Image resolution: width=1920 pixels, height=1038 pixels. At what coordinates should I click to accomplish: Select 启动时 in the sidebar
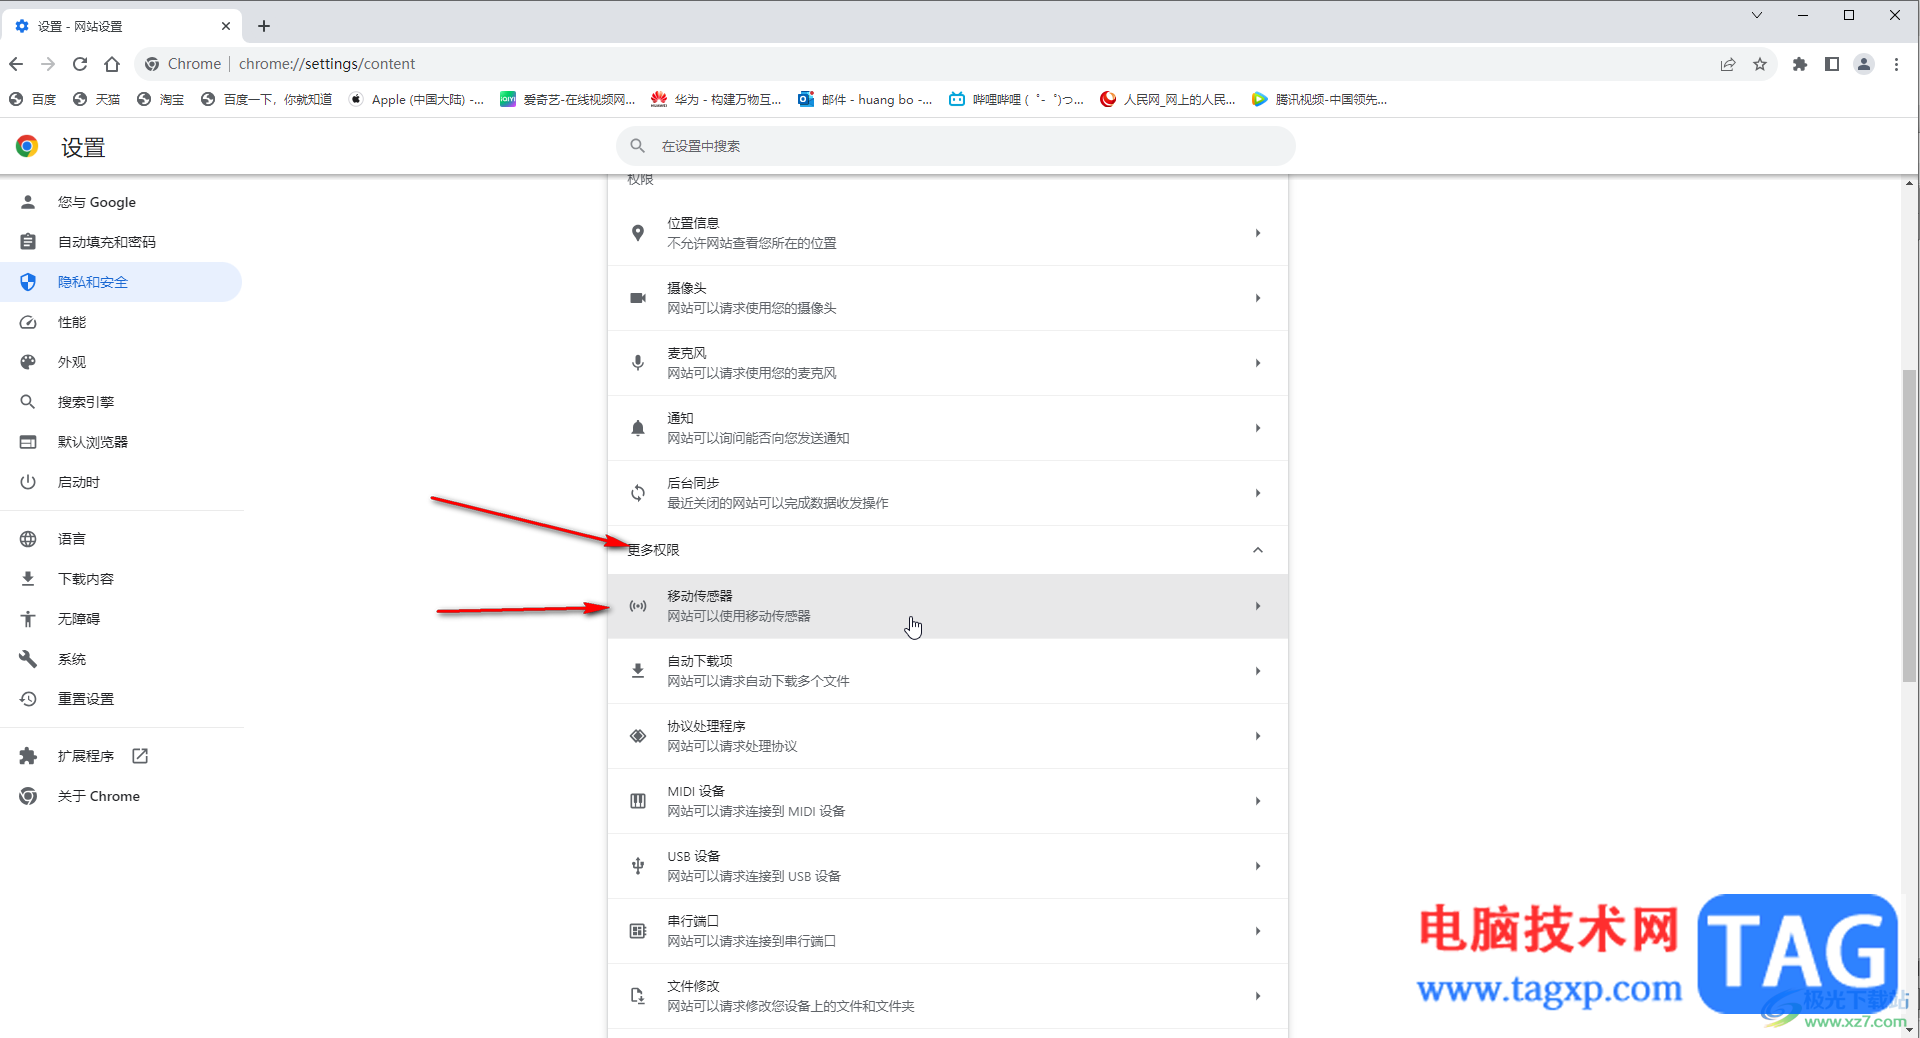(x=121, y=482)
